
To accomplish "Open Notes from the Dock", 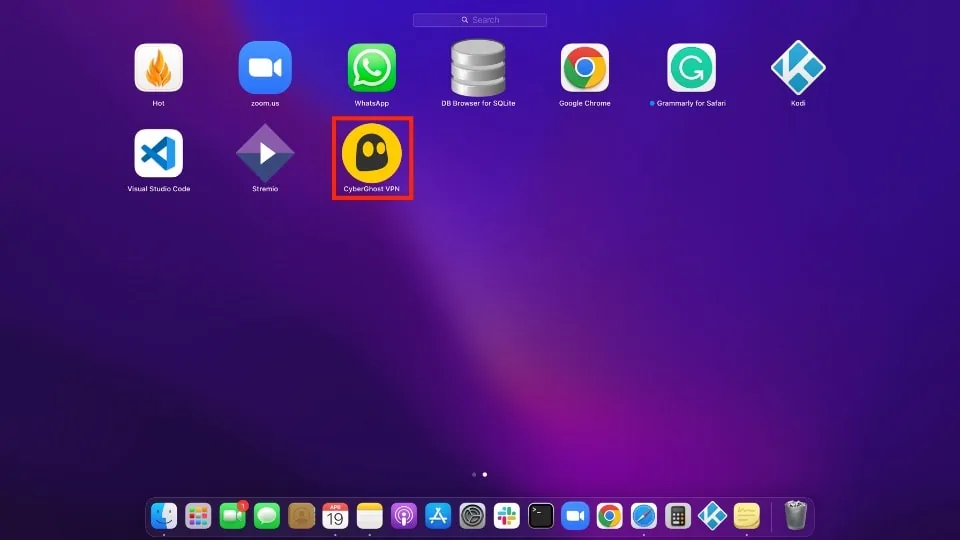I will pos(370,516).
